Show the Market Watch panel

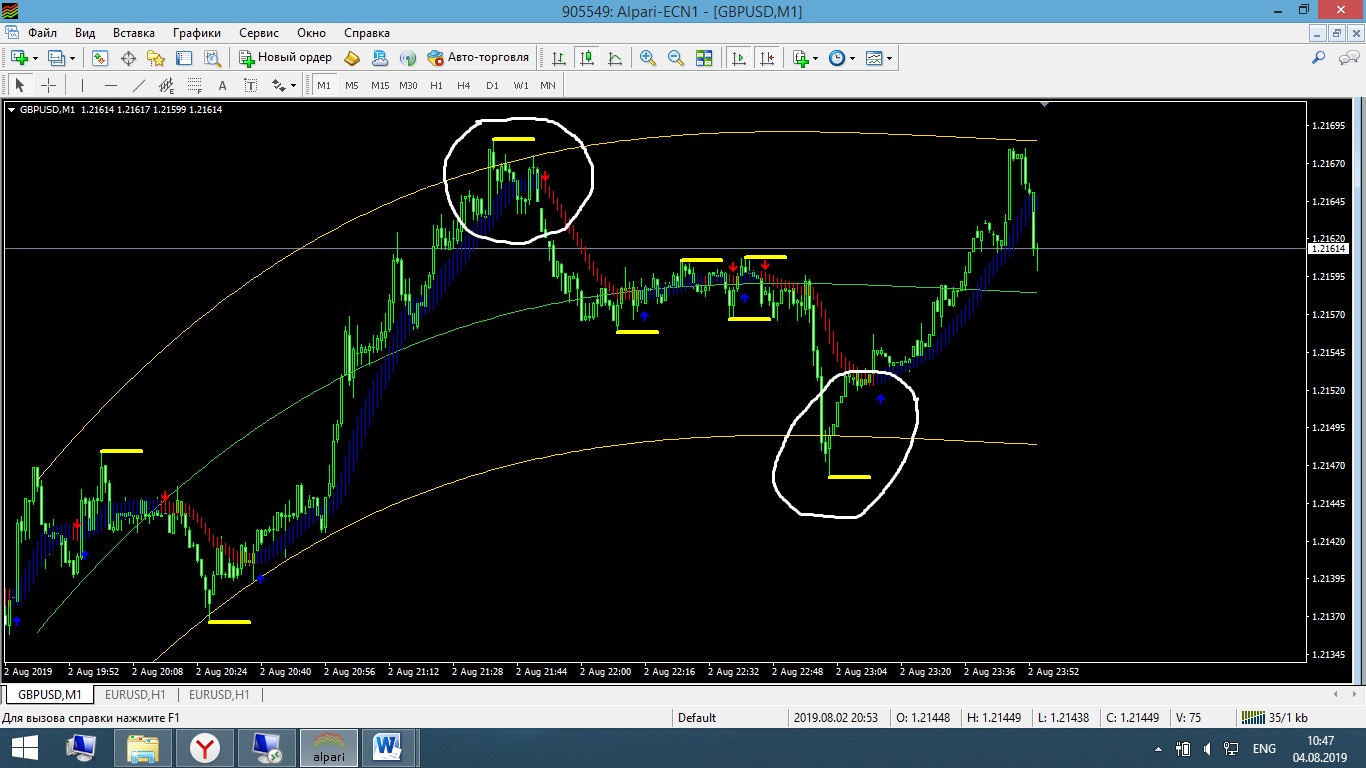tap(100, 58)
